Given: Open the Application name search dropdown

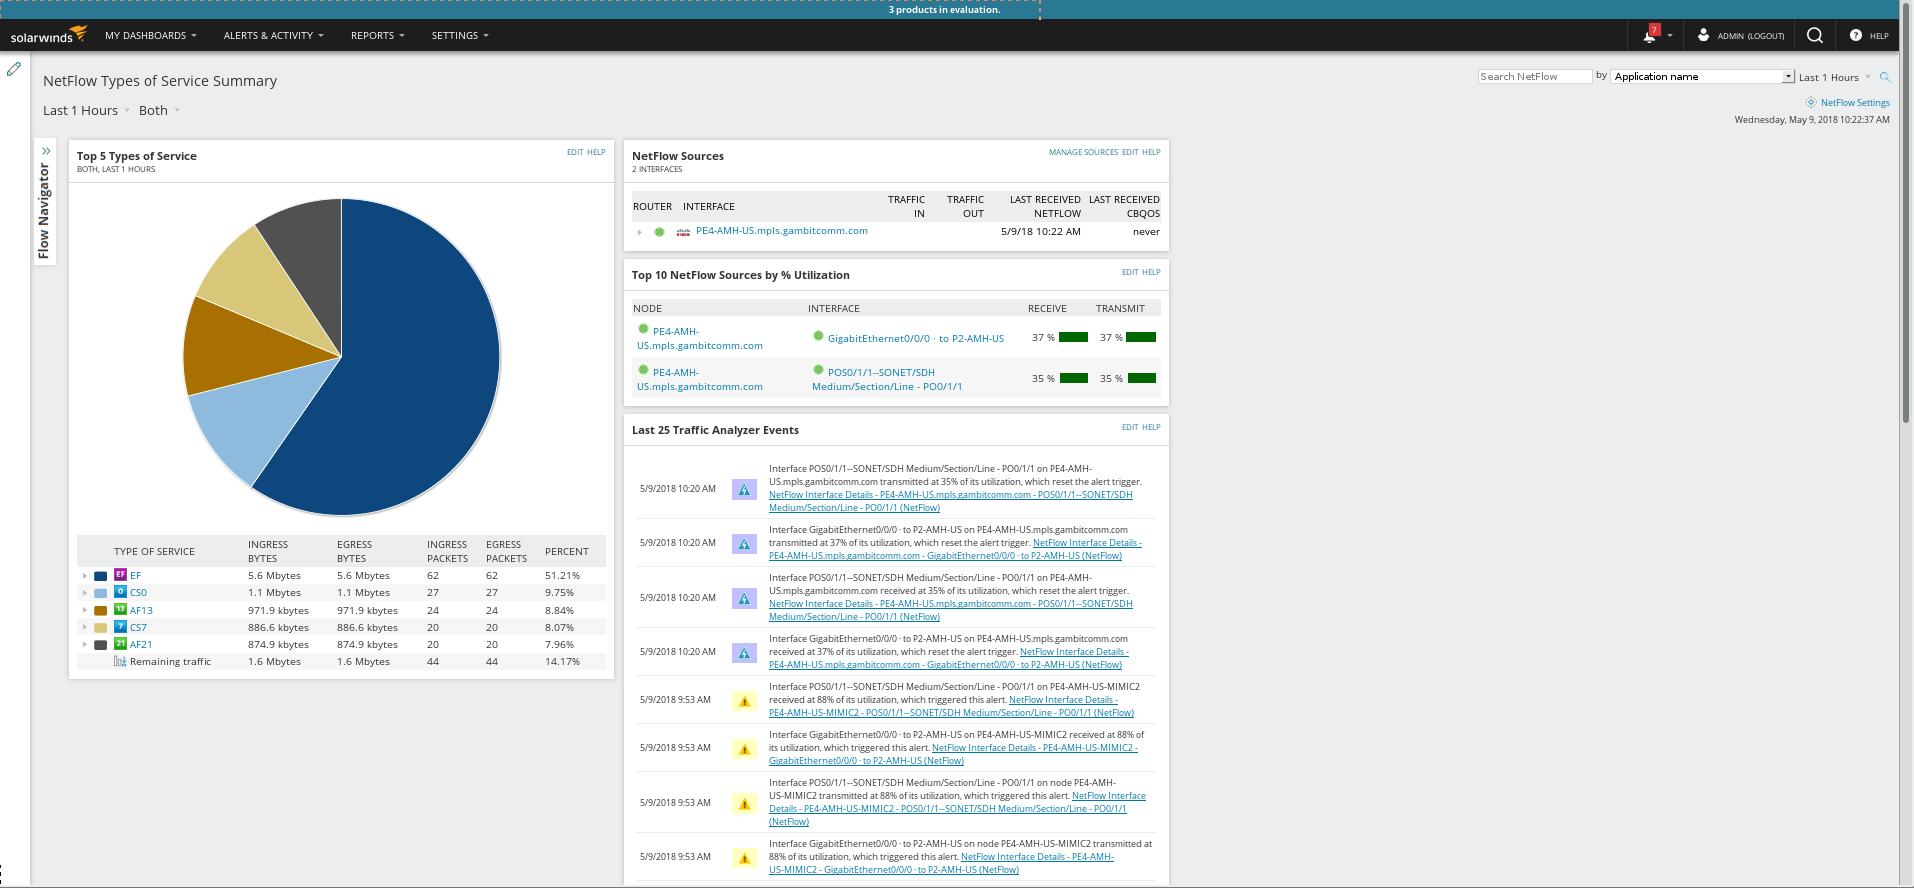Looking at the screenshot, I should tap(1703, 77).
